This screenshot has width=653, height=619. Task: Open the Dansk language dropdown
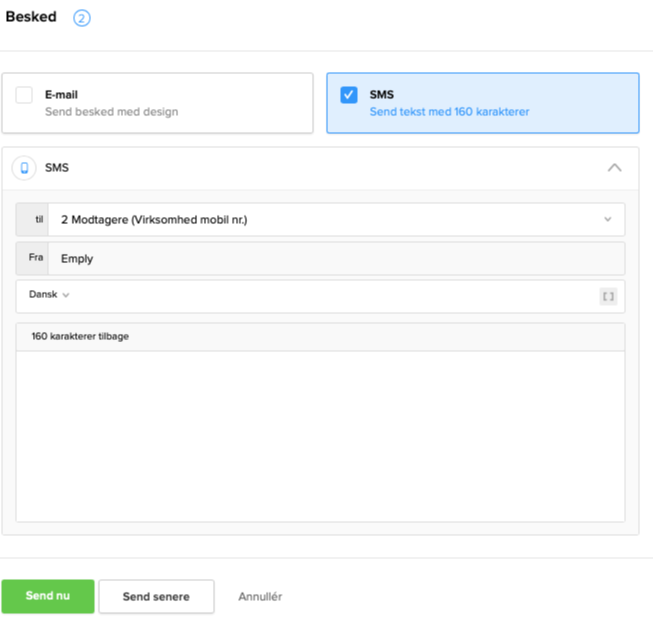pyautogui.click(x=49, y=295)
